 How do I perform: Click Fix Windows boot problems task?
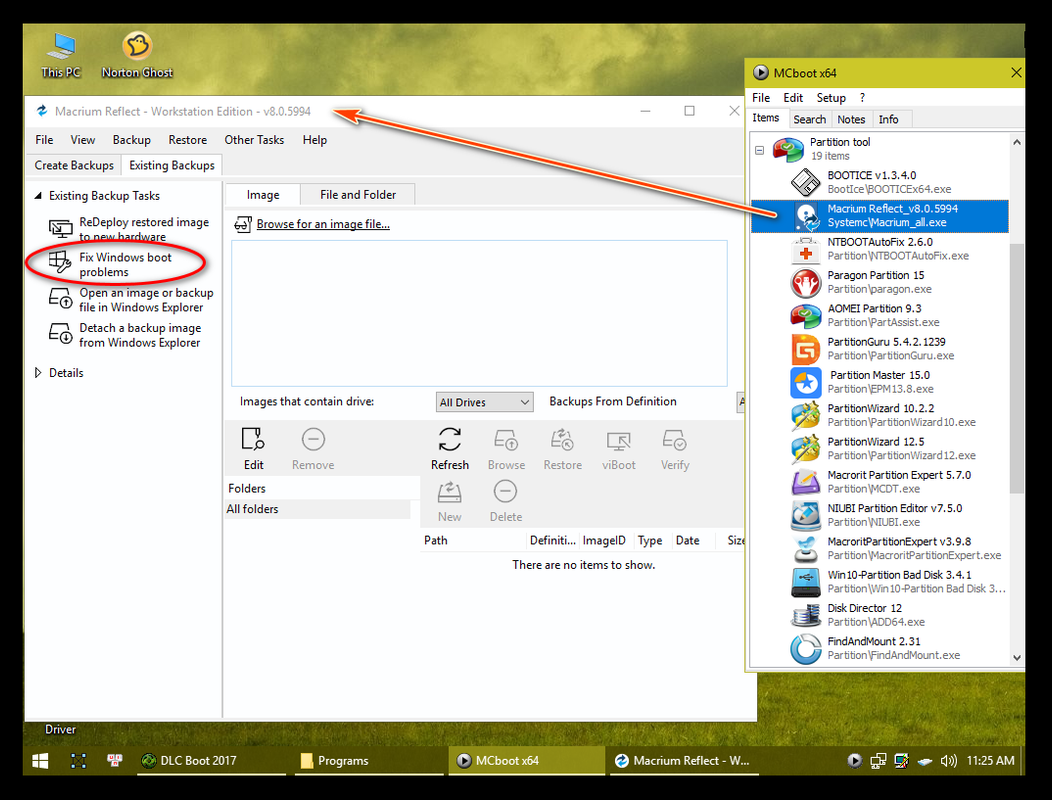pyautogui.click(x=111, y=264)
